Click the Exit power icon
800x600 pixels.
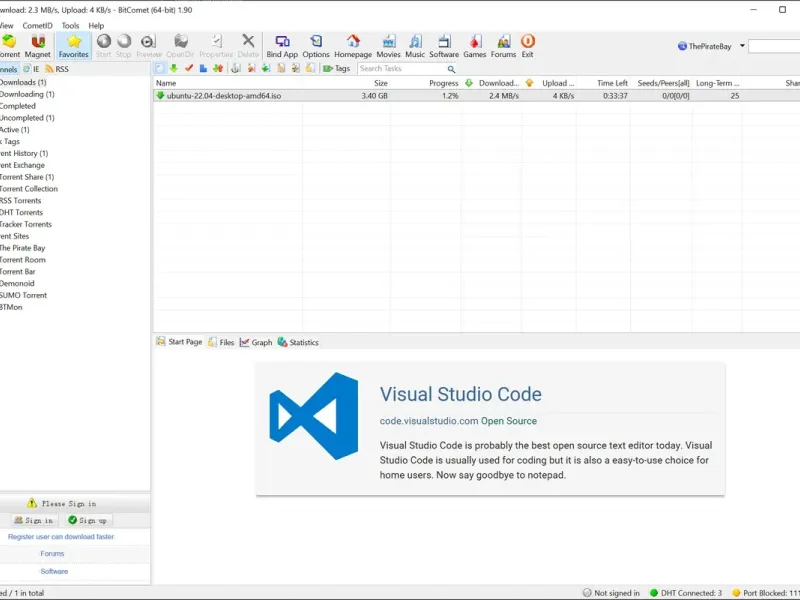point(528,46)
